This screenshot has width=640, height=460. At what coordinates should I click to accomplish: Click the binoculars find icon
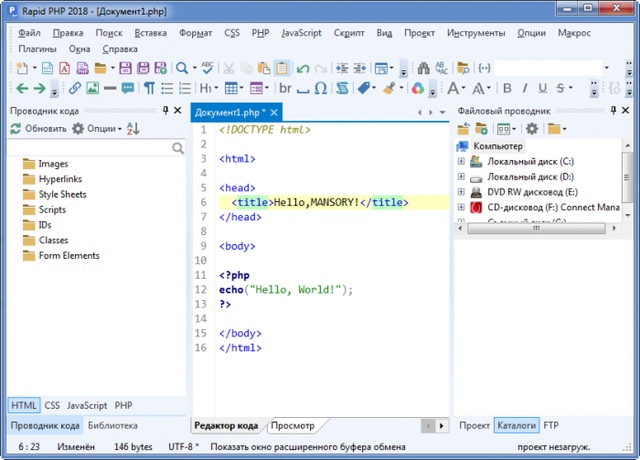422,68
